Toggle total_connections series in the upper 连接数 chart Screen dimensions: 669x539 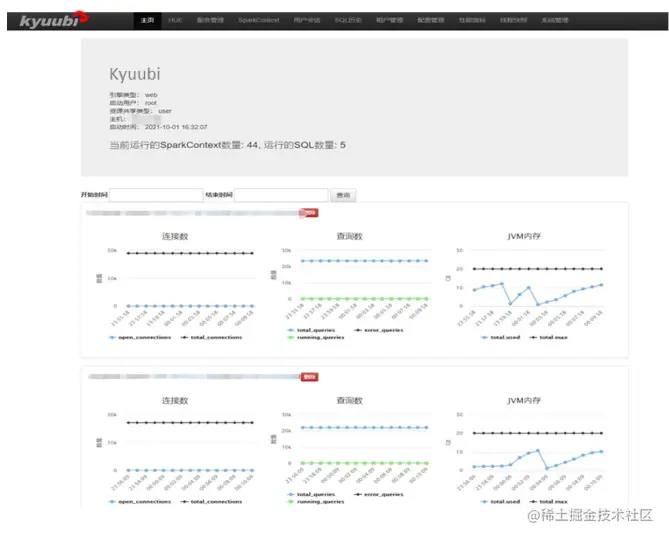point(212,338)
